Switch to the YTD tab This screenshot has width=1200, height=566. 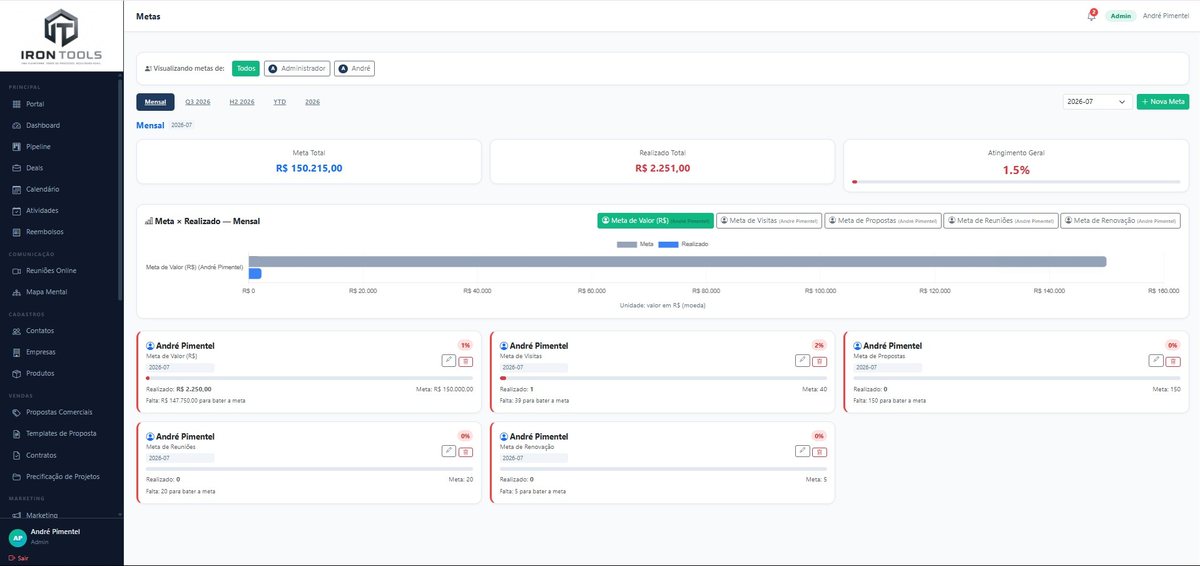[280, 102]
